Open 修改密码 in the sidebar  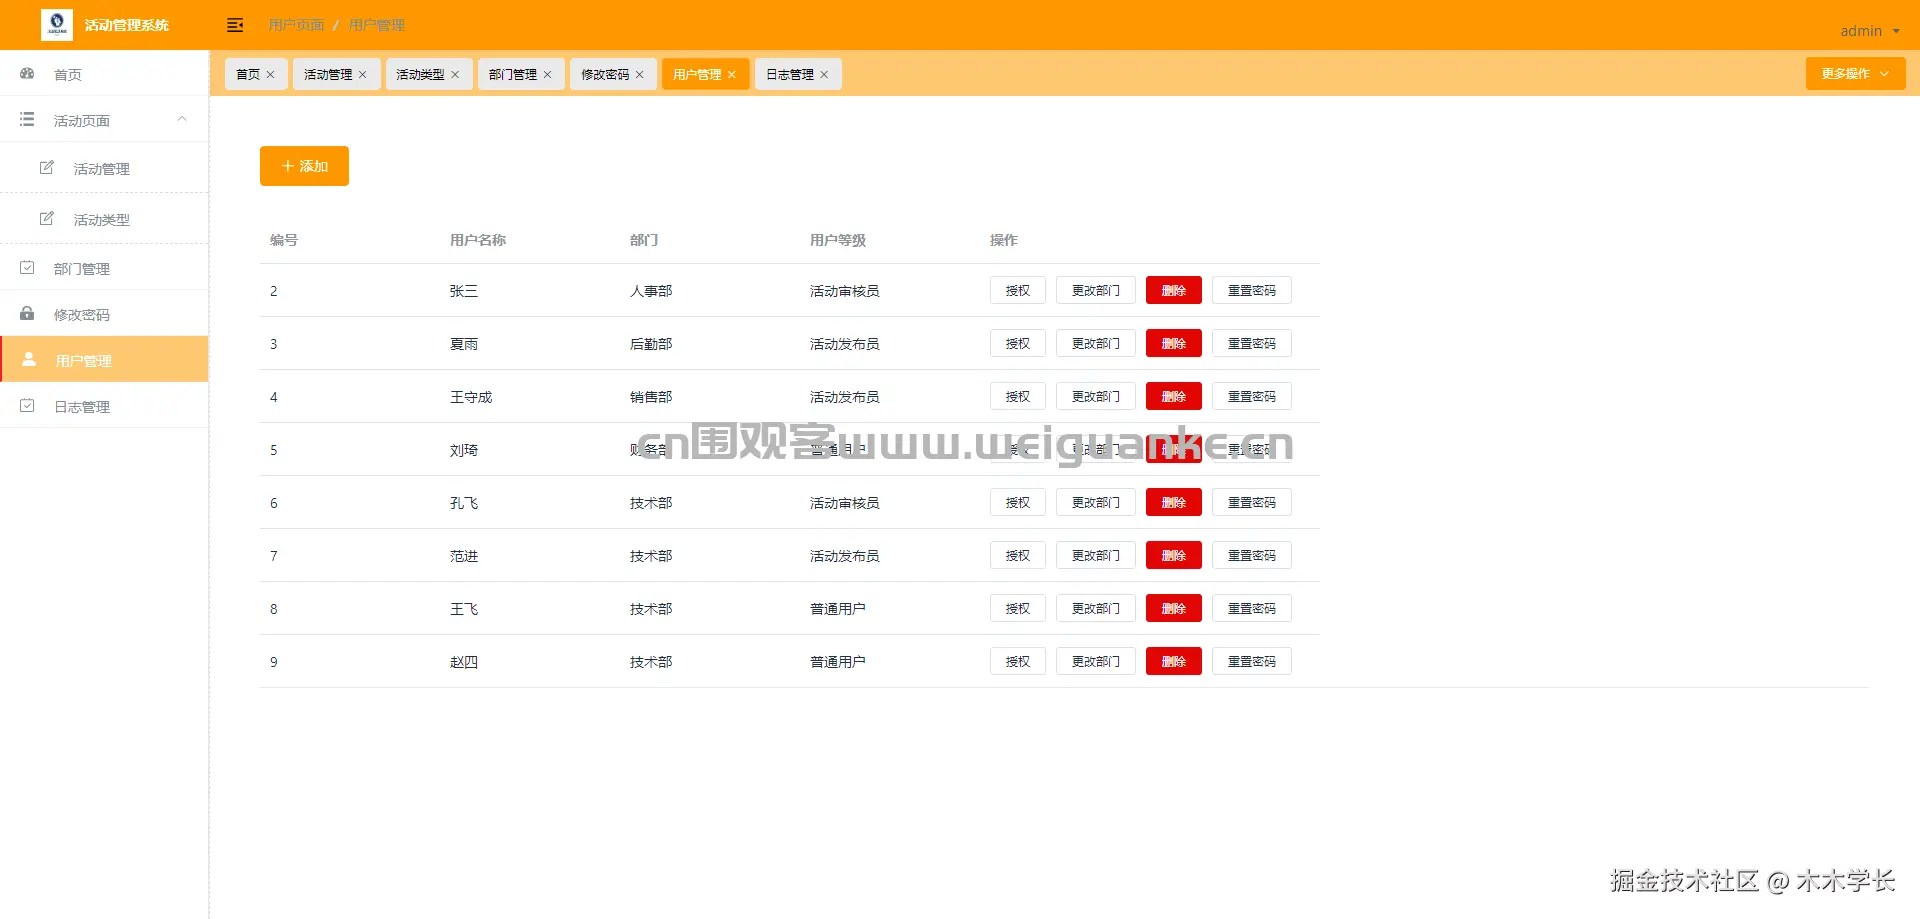point(104,314)
